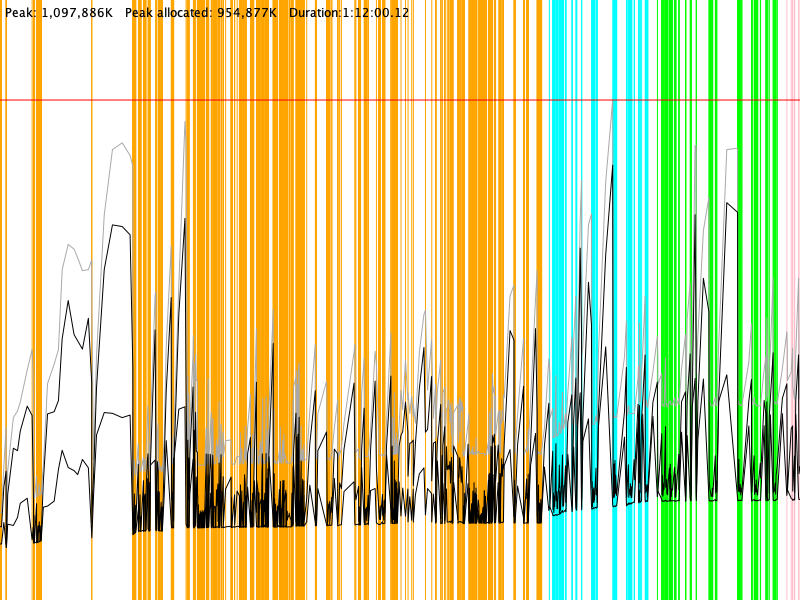The image size is (800, 600).
Task: Click the "Peak allocated: 954,877K" readout
Action: coord(201,13)
